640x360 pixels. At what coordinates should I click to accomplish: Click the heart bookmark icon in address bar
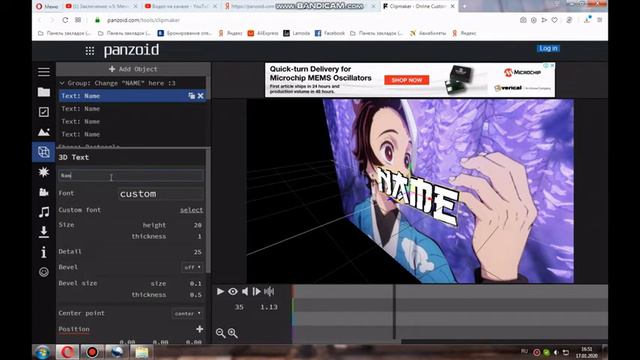click(554, 20)
